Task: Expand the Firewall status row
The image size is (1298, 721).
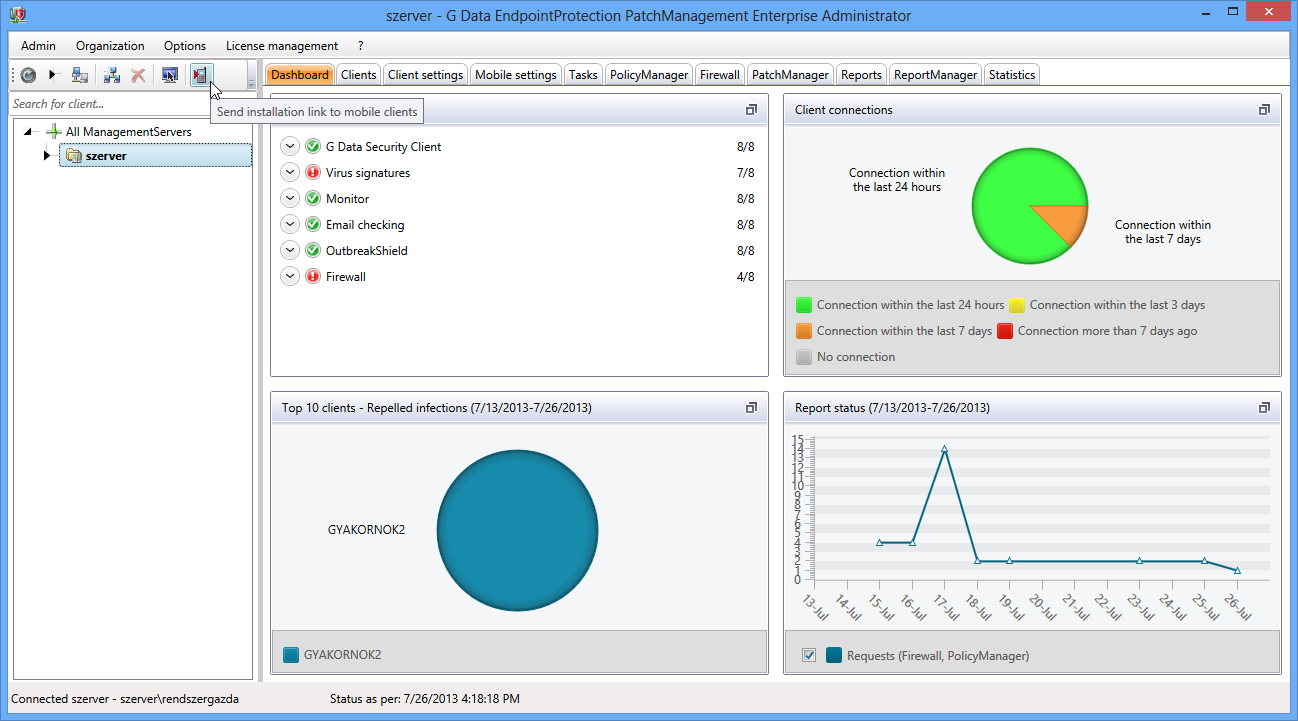Action: coord(290,277)
